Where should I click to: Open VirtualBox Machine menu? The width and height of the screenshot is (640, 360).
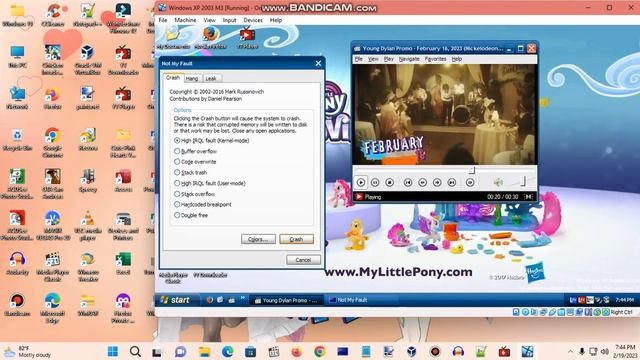tap(185, 20)
